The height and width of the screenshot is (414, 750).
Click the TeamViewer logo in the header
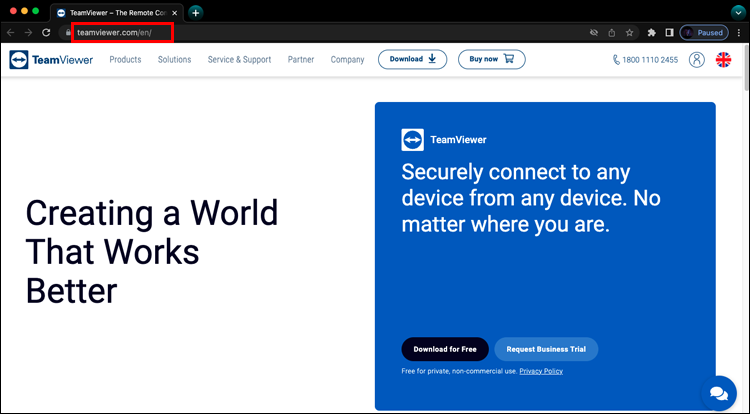click(x=51, y=60)
